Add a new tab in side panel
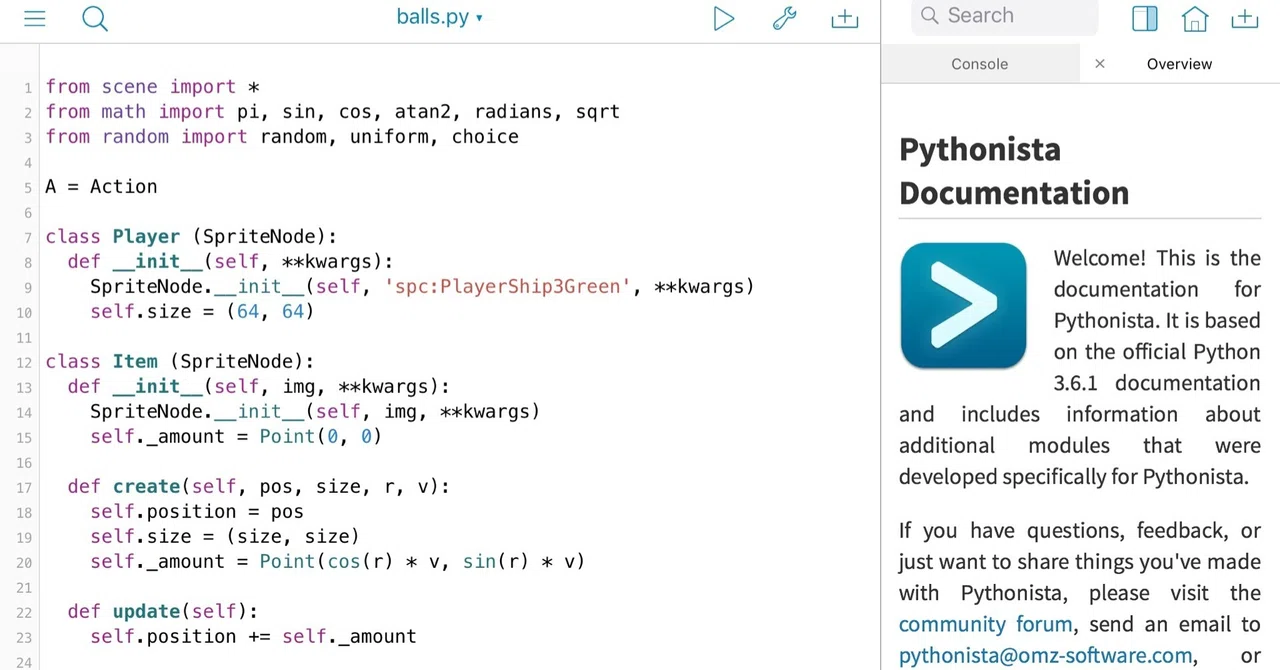 point(1245,18)
